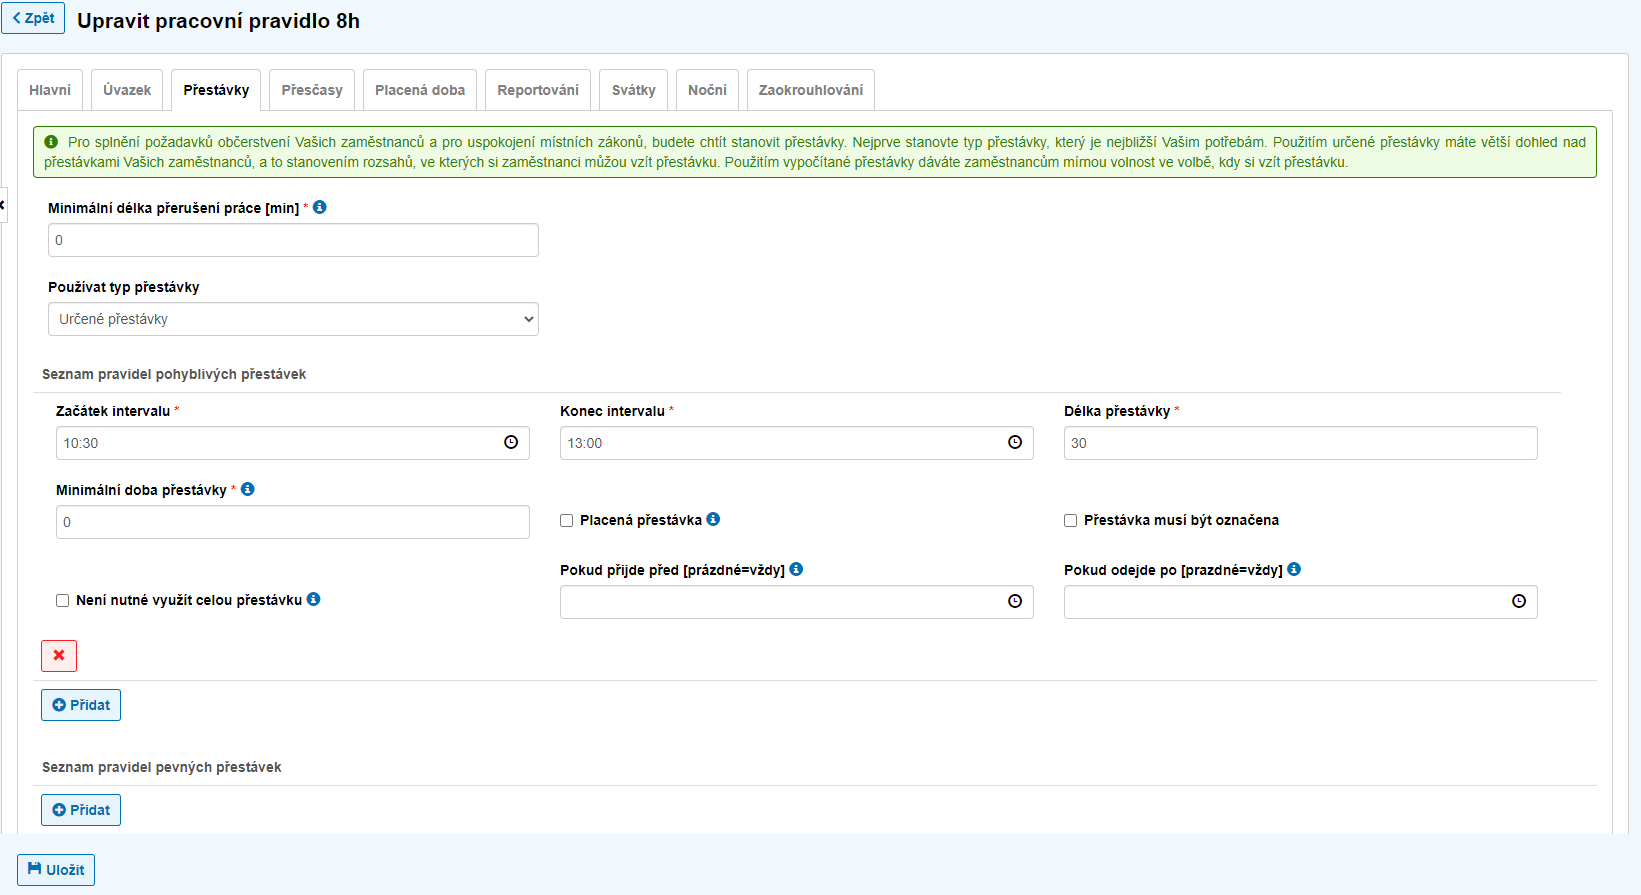This screenshot has width=1641, height=895.
Task: Expand the Používat typ přestávky dropdown
Action: pos(293,319)
